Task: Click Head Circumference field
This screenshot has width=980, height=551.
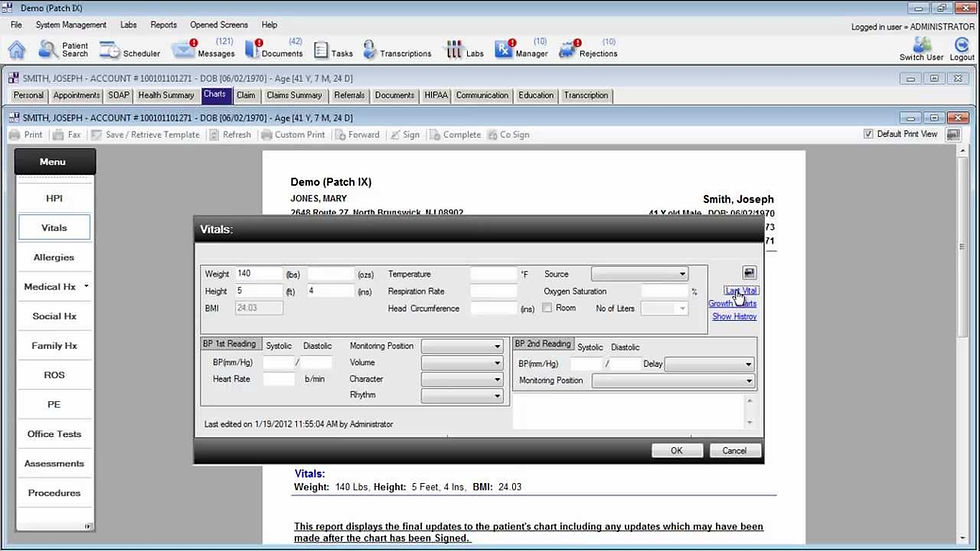Action: (x=494, y=308)
